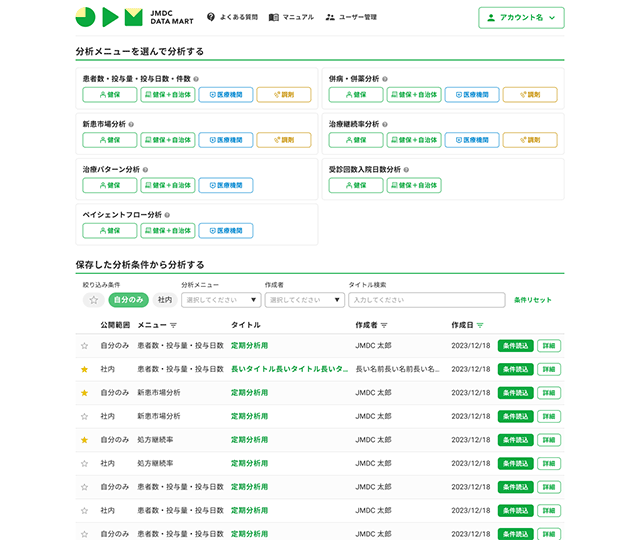Expand the アカウント名 account dropdown

pos(521,18)
